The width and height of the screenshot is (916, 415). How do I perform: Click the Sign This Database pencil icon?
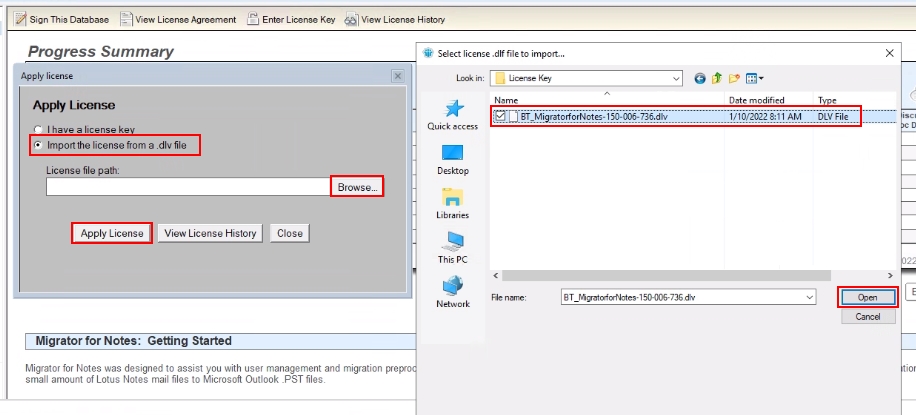[x=20, y=19]
